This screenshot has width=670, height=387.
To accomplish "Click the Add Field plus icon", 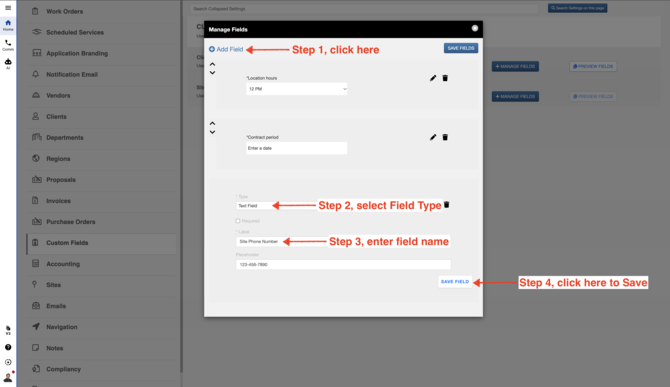I will coord(212,49).
